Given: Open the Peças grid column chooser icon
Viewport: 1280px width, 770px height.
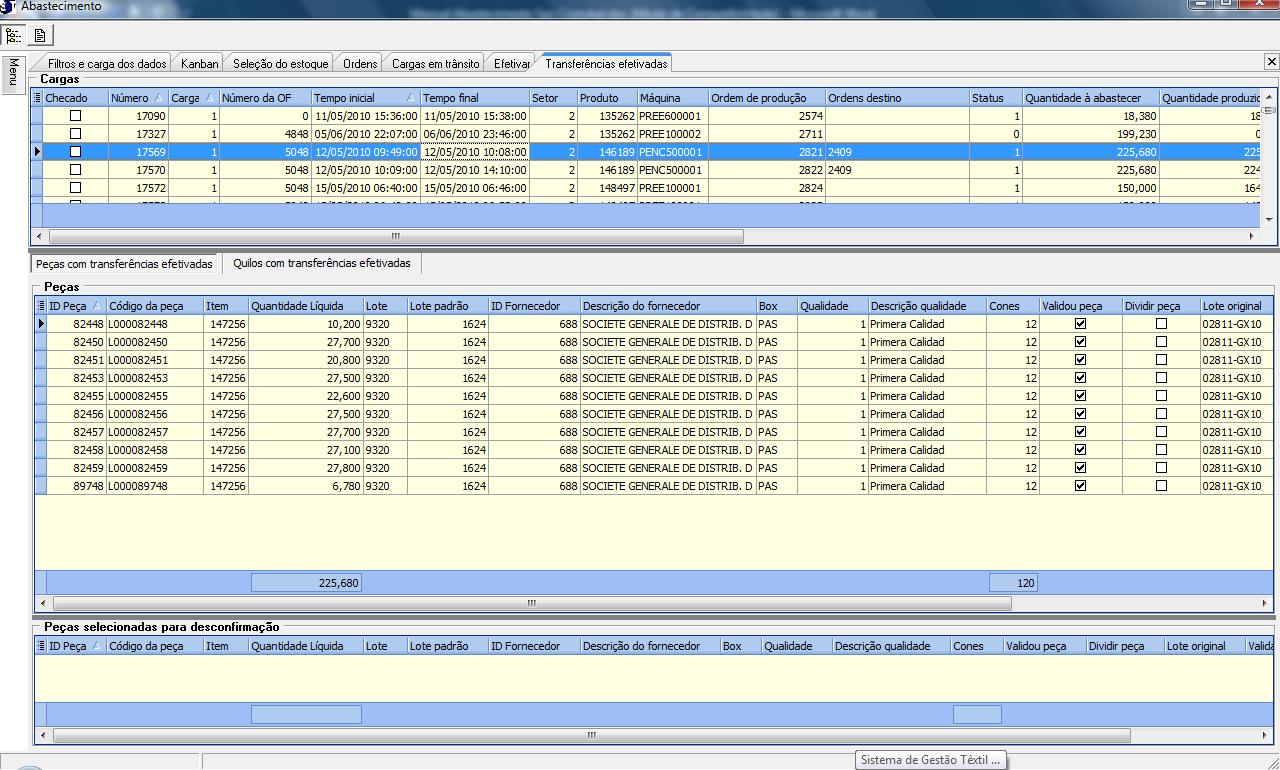Looking at the screenshot, I should click(41, 306).
